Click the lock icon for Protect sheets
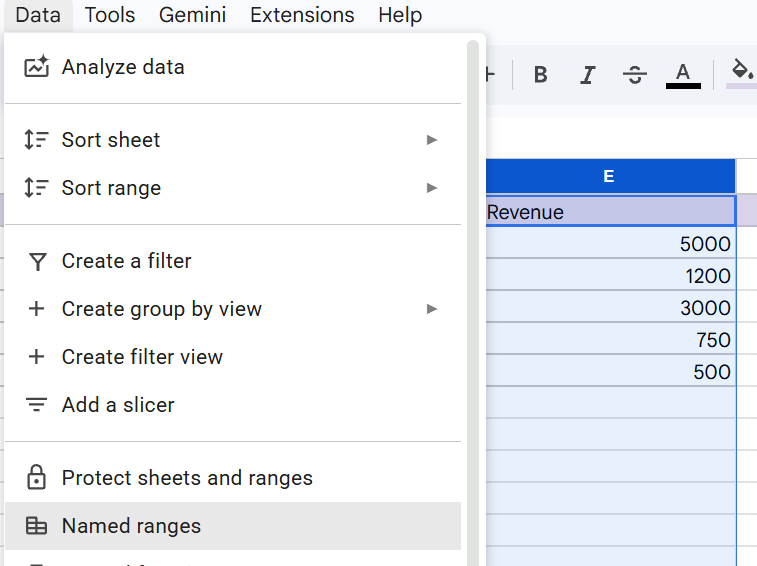Screen dimensions: 757x566 (37, 478)
